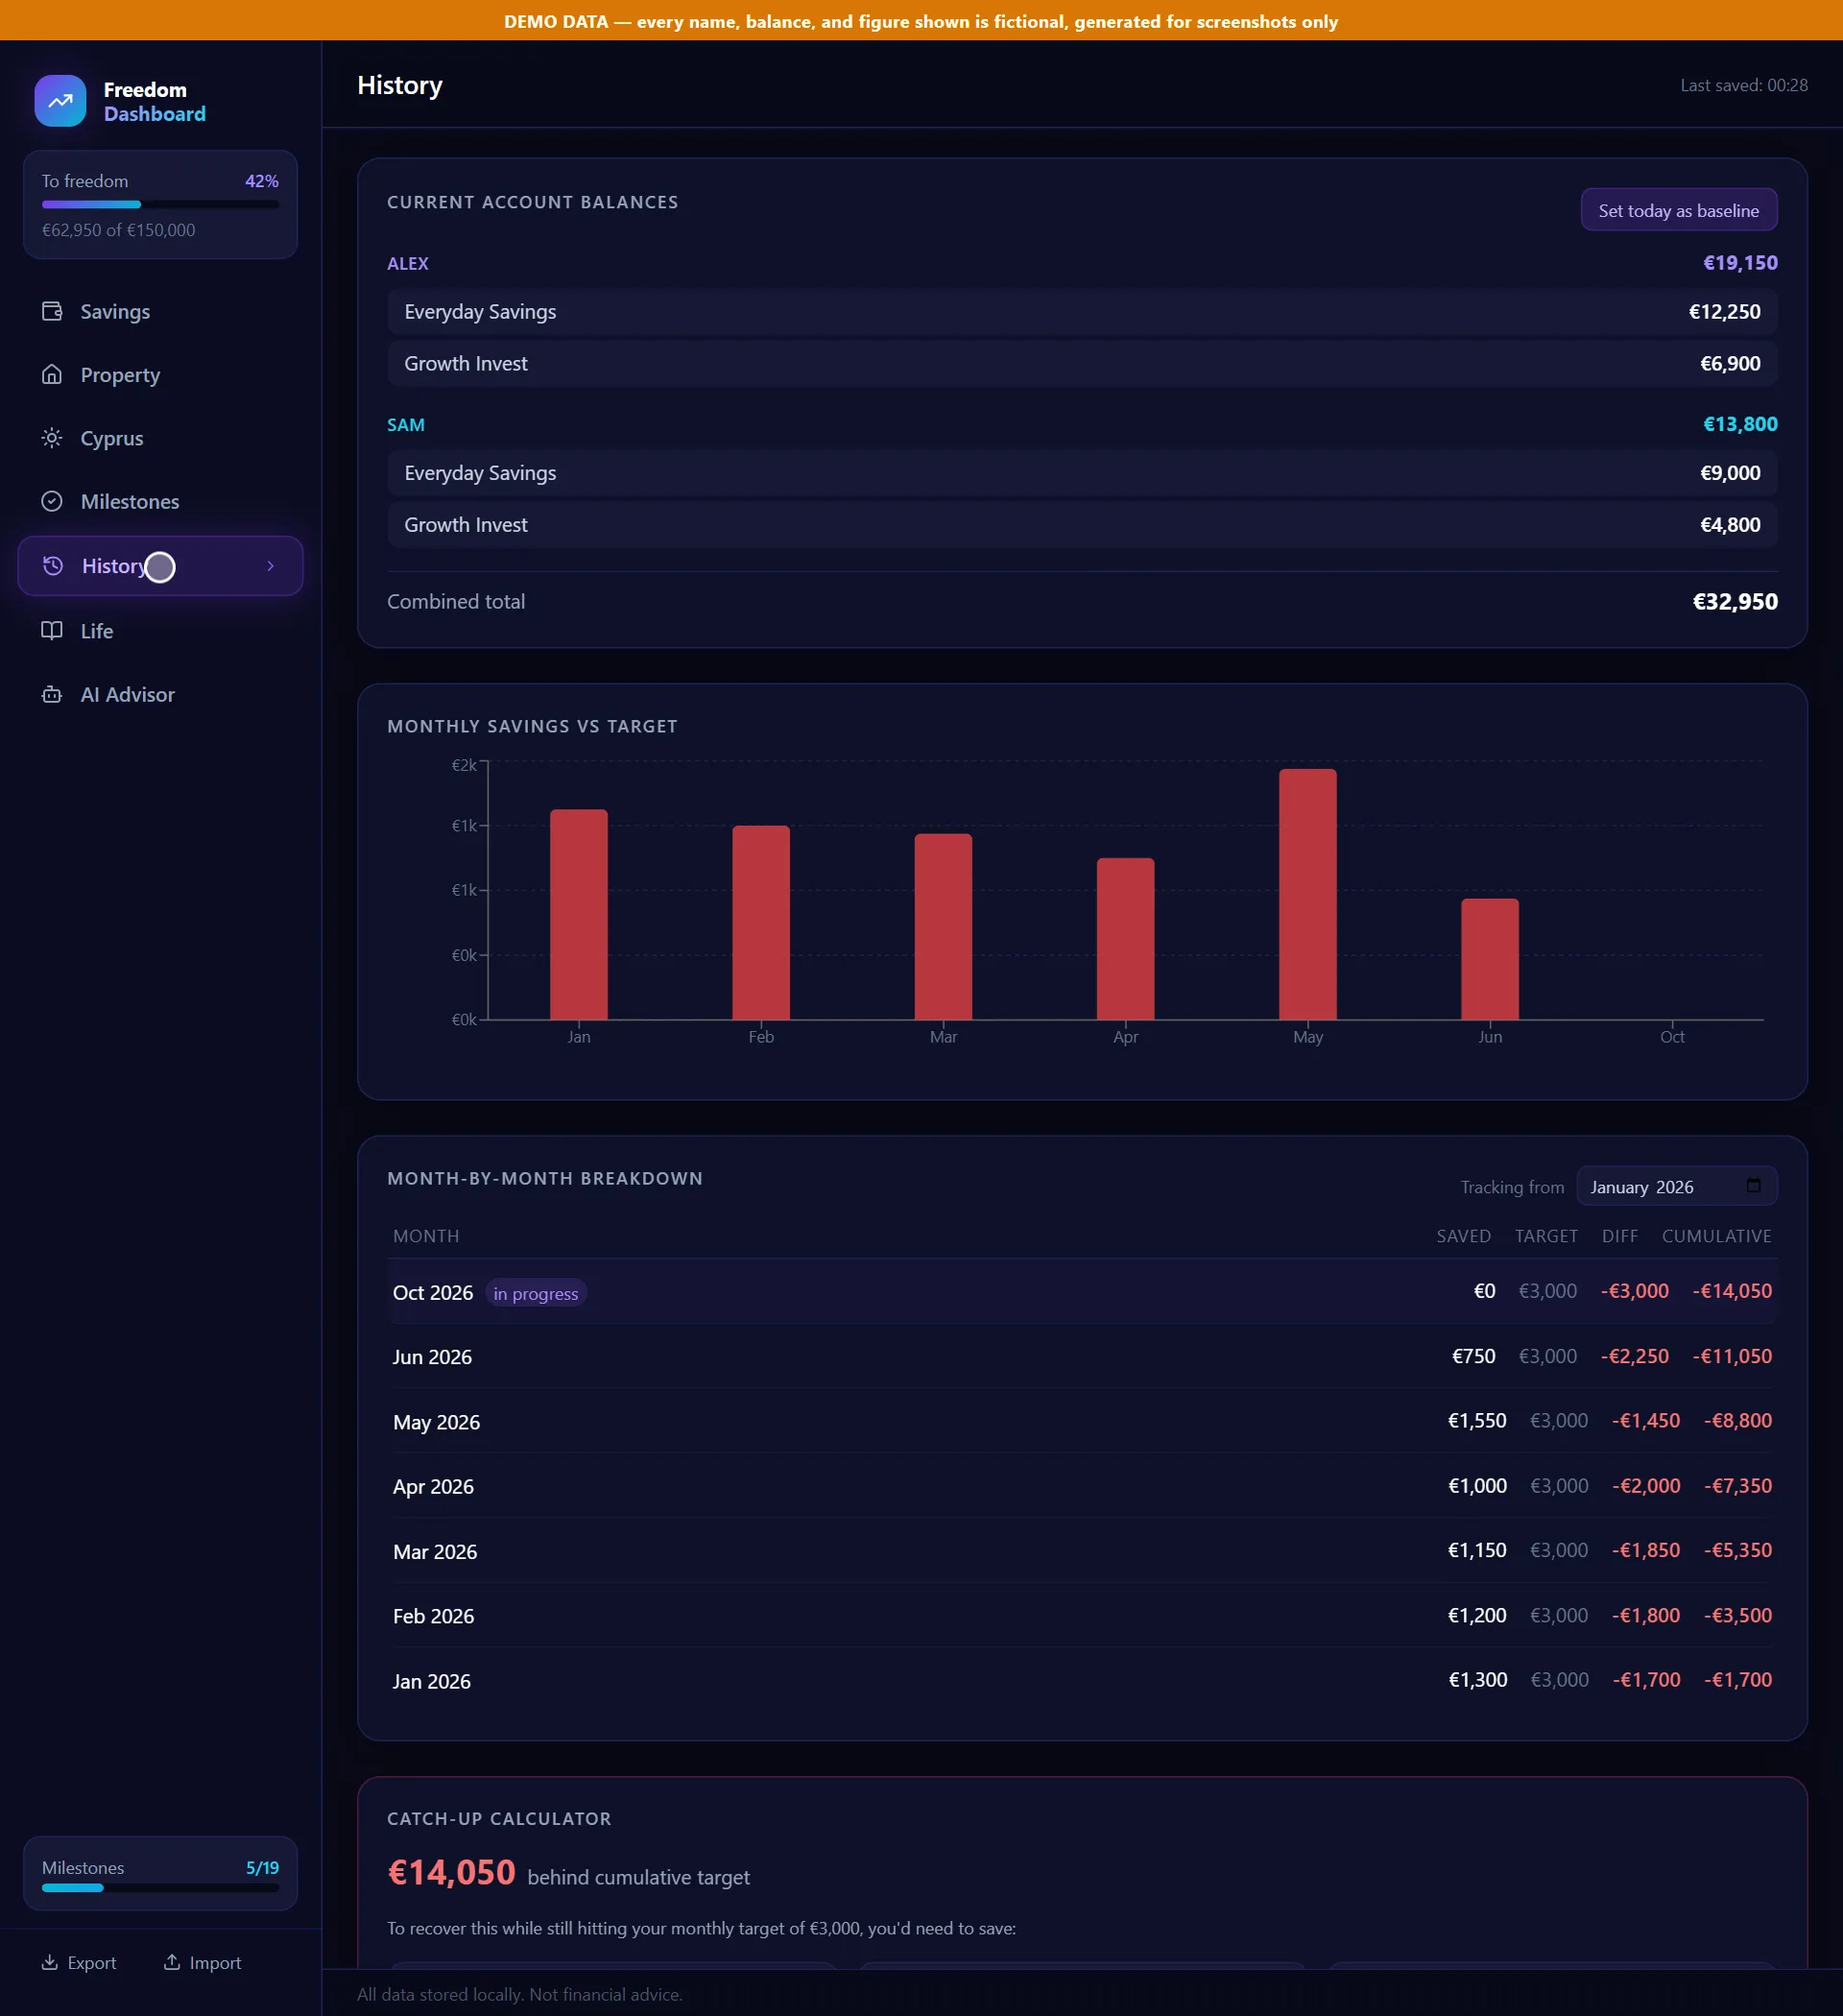Click the AI Advisor robot icon

[52, 694]
